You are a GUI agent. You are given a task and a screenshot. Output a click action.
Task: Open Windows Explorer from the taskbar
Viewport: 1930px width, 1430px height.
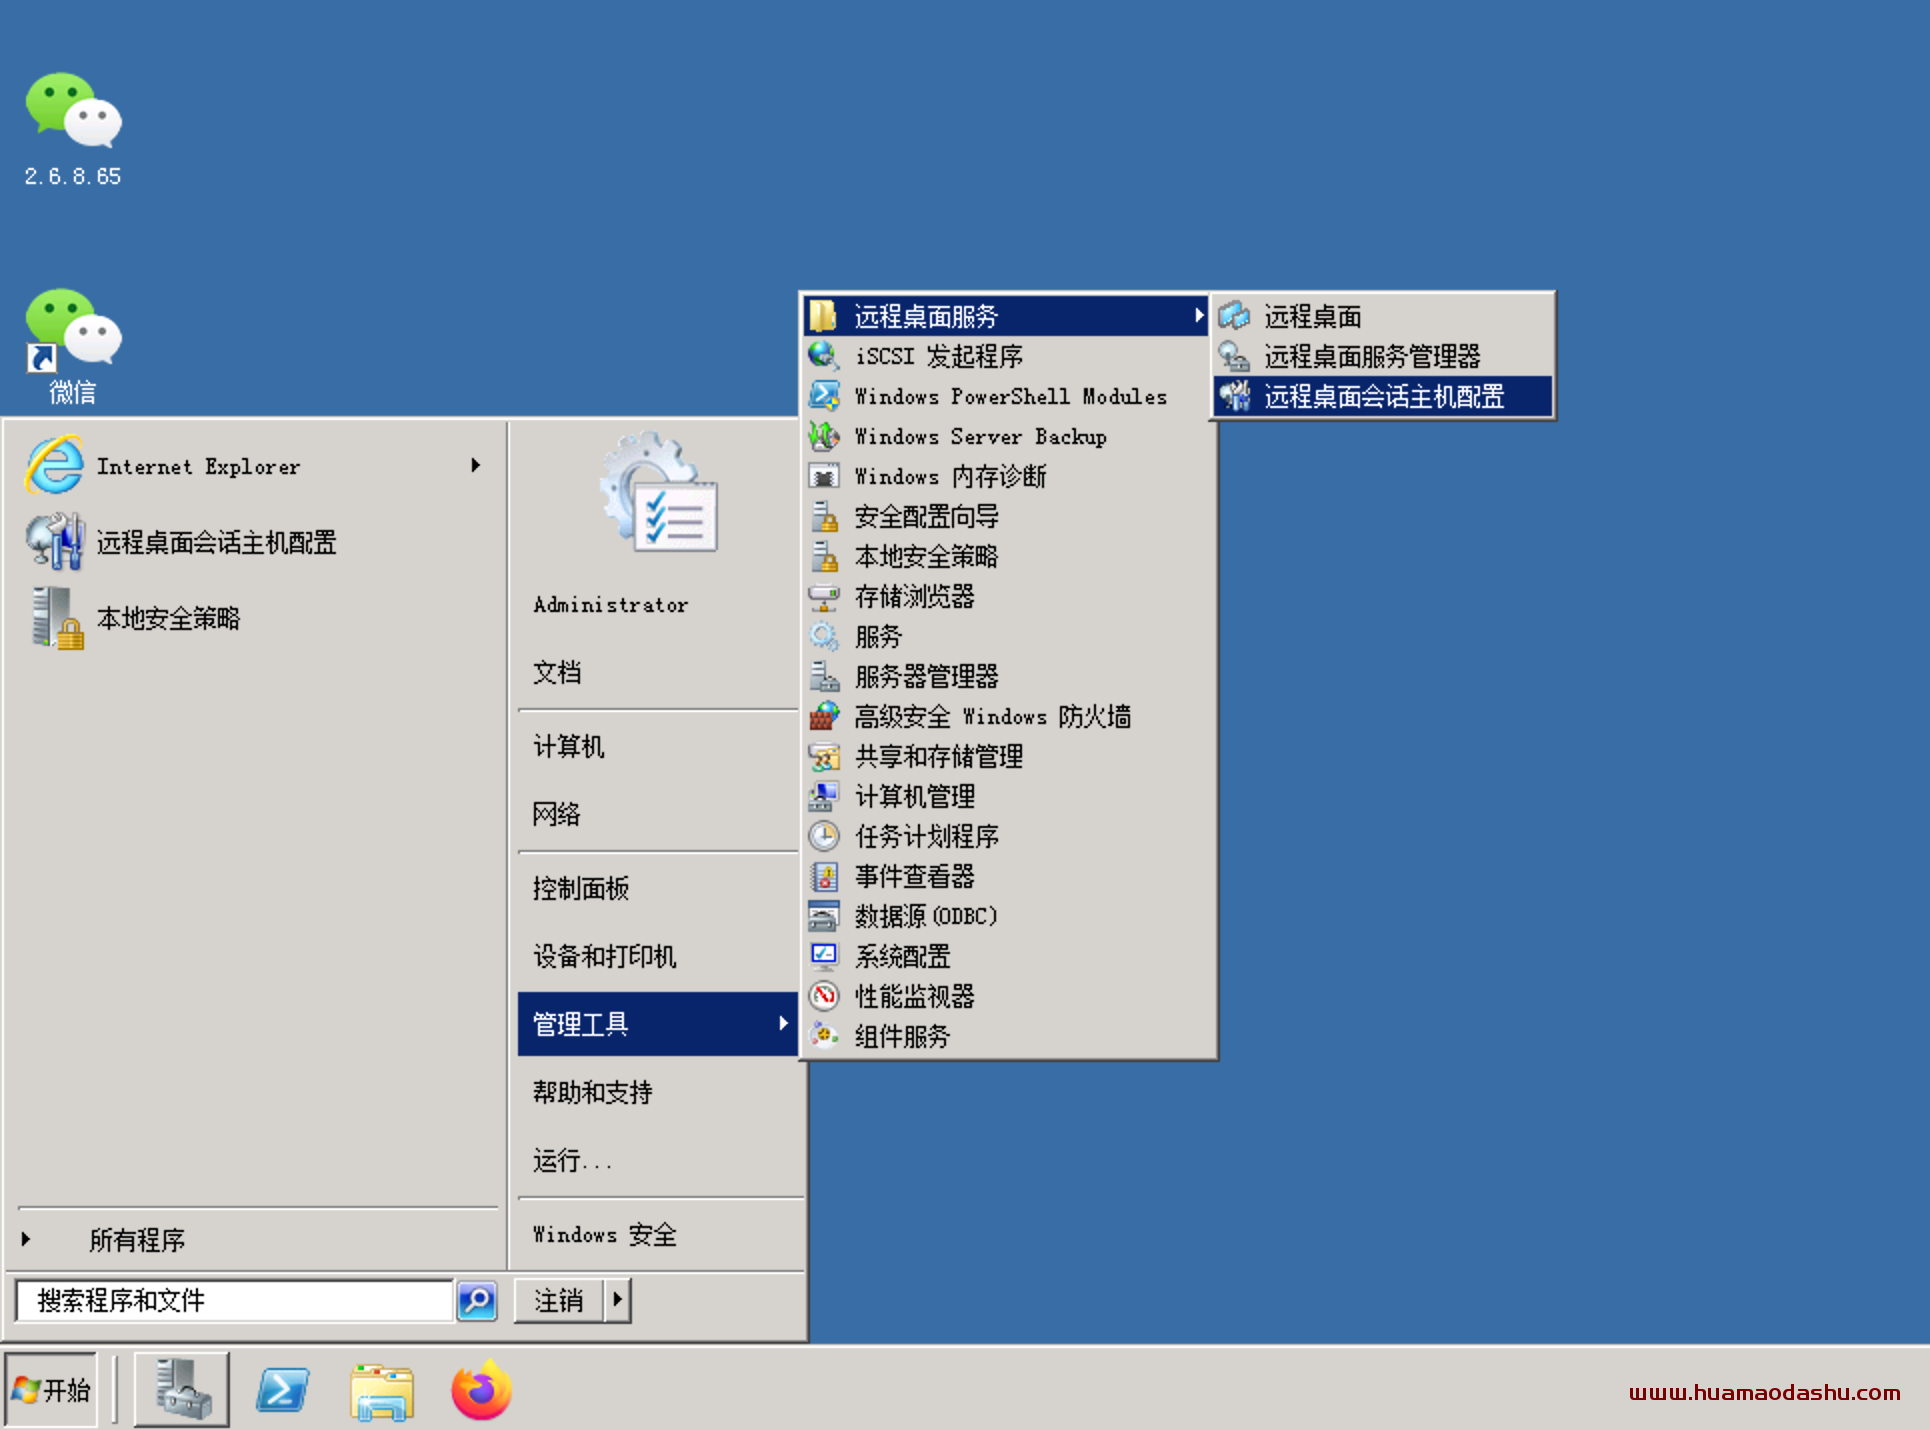(382, 1391)
